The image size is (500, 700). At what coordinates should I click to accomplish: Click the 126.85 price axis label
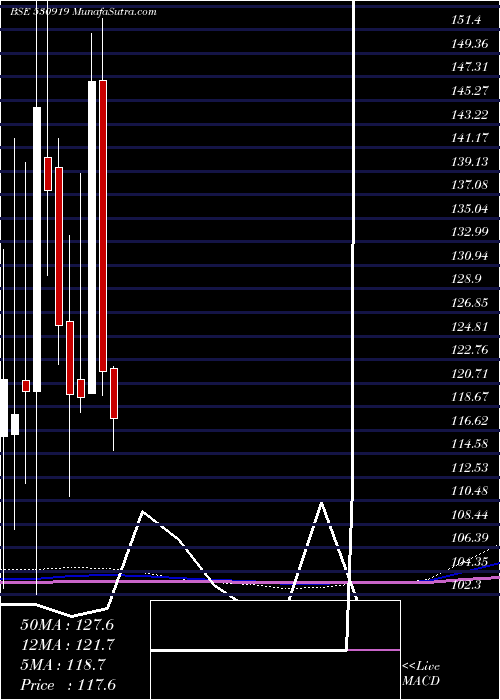click(x=469, y=303)
